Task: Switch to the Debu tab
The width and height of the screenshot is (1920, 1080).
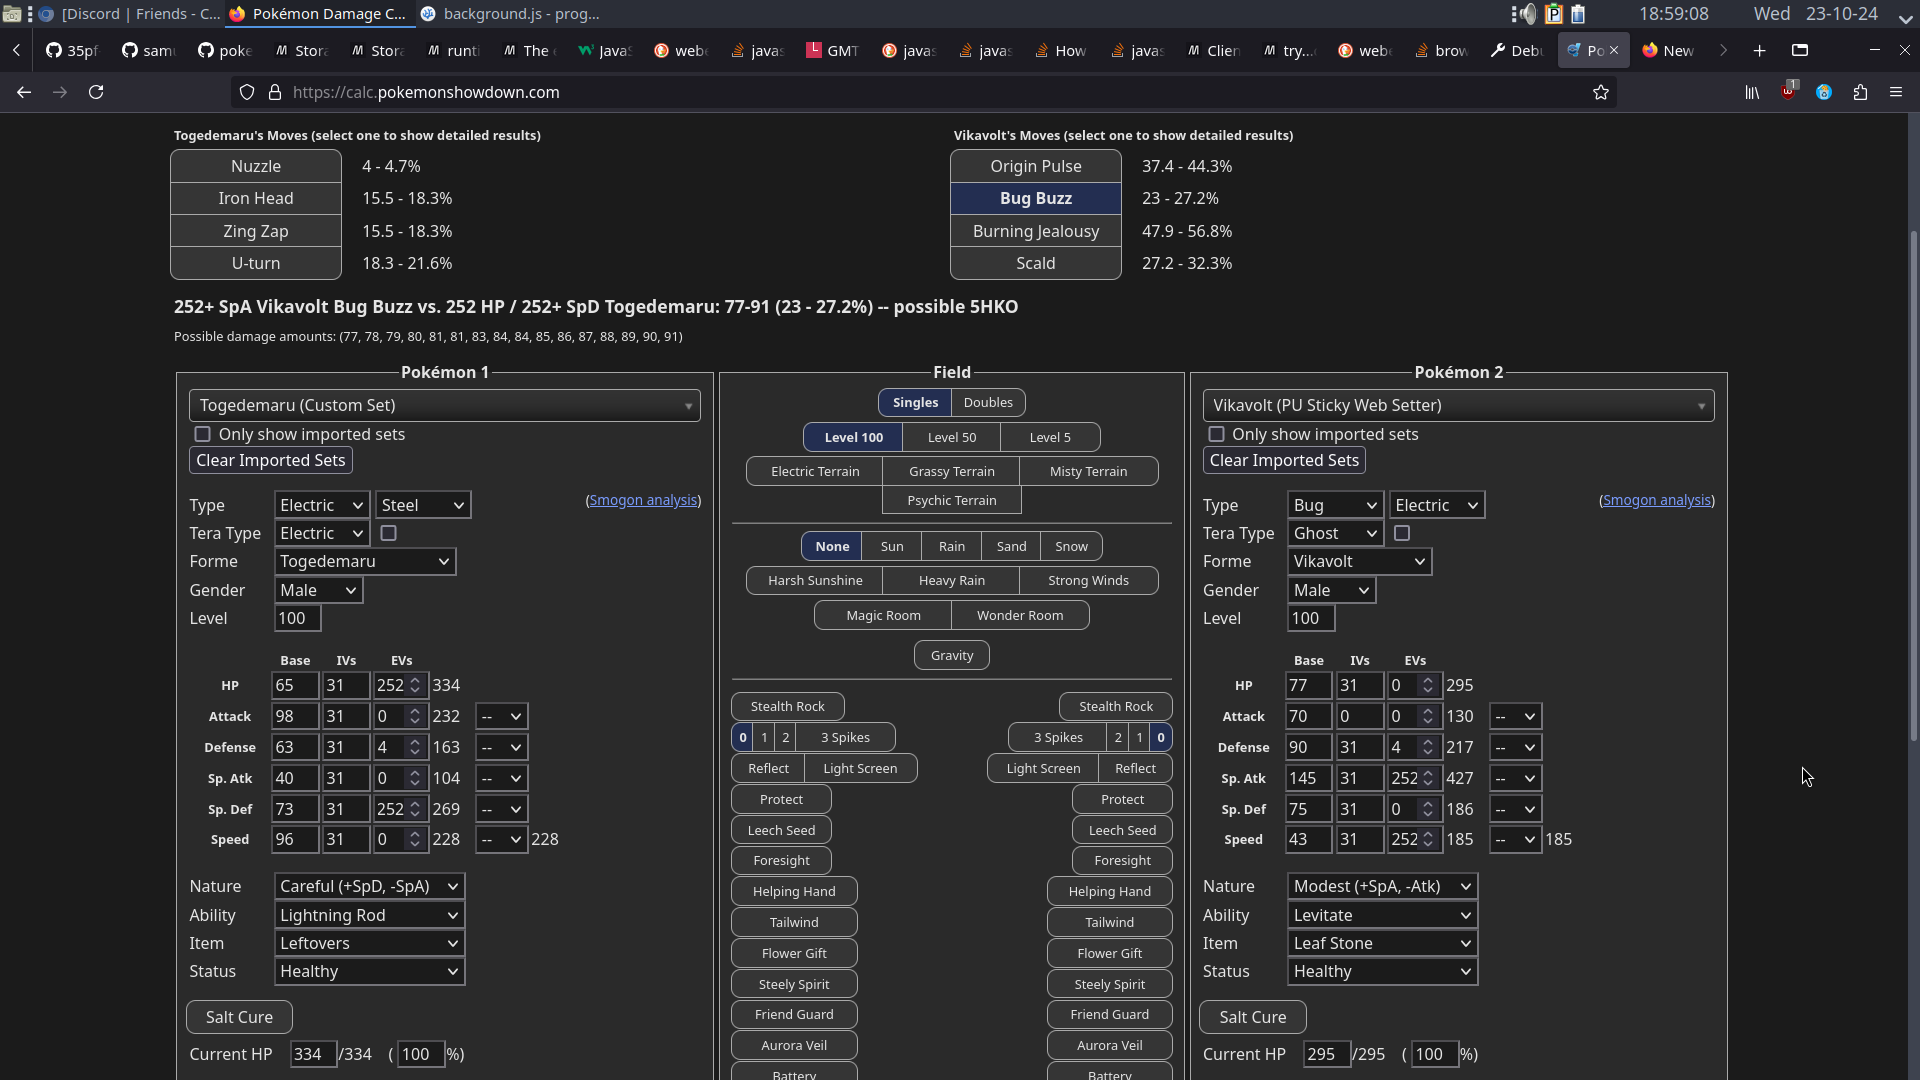Action: (x=1517, y=50)
